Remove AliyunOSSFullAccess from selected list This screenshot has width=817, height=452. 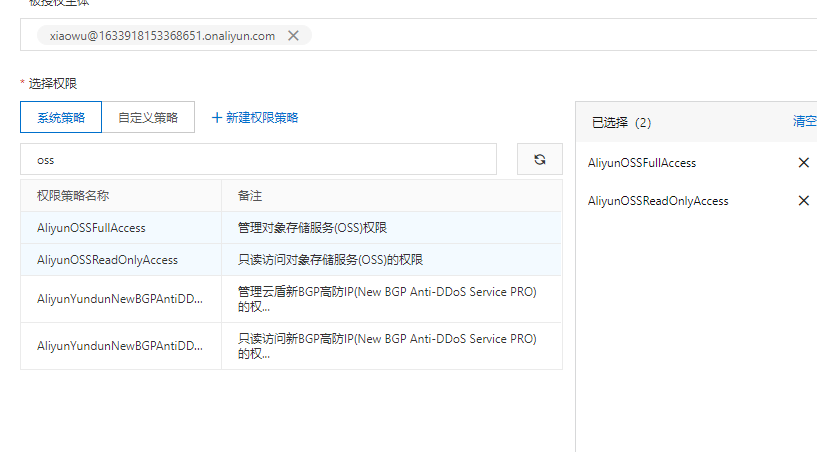(803, 163)
